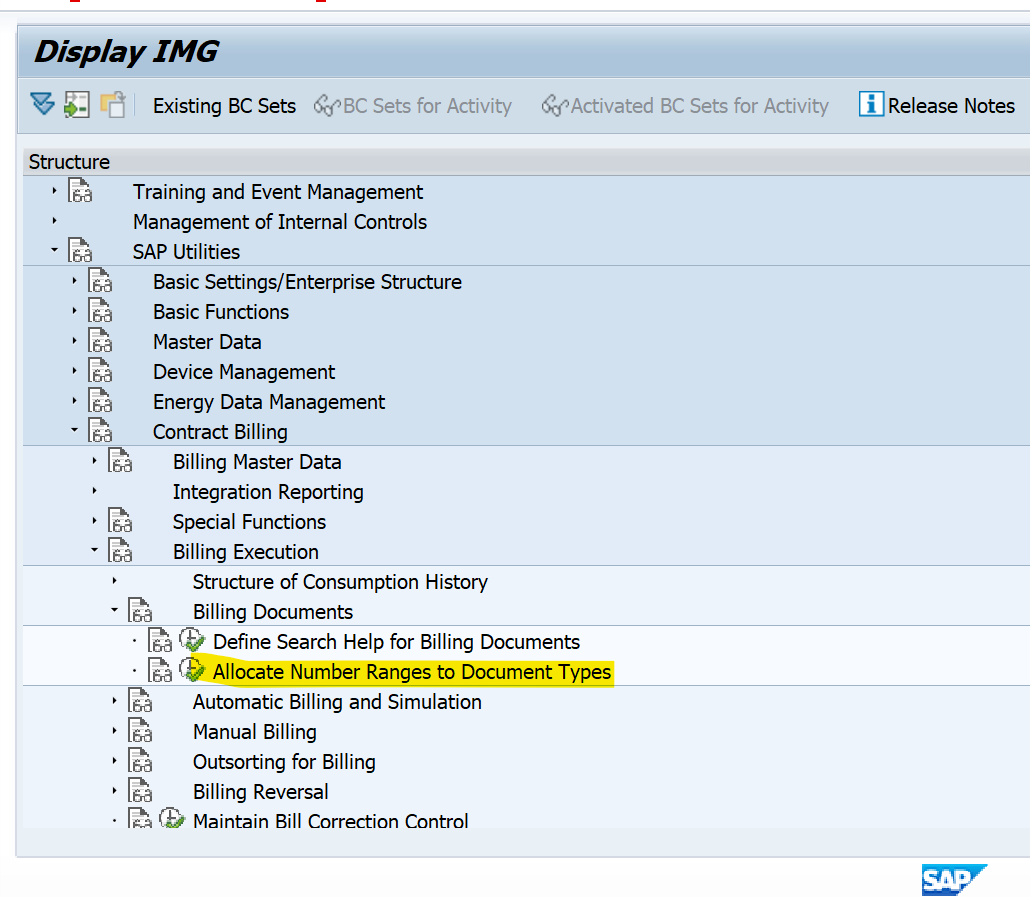Viewport: 1030px width, 897px height.
Task: Open documentation icon for Manual Billing
Action: [141, 731]
